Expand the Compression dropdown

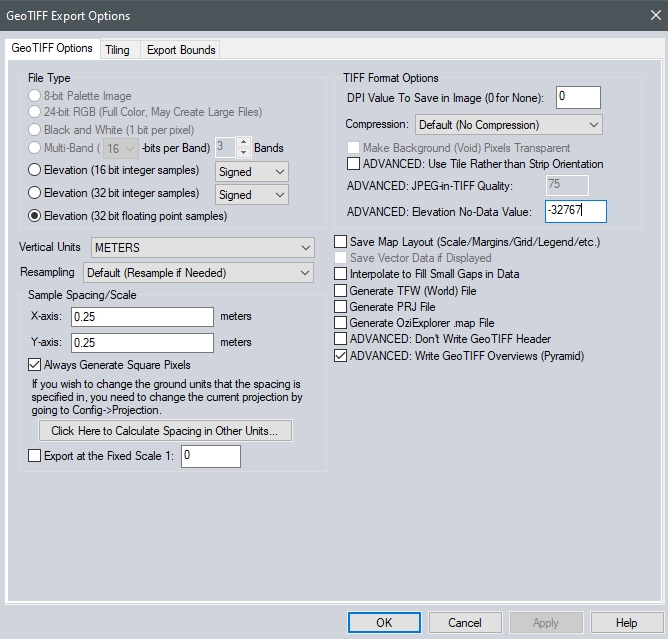point(507,125)
